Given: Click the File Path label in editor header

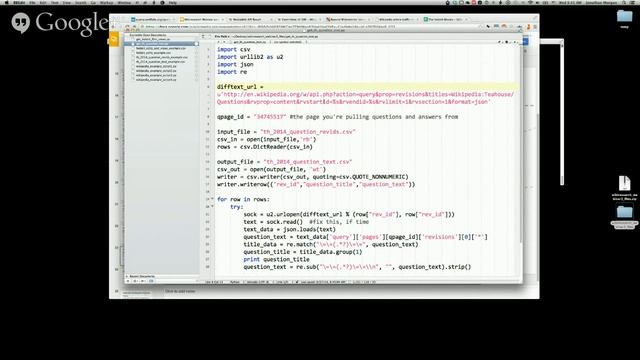Looking at the screenshot, I should pos(222,36).
